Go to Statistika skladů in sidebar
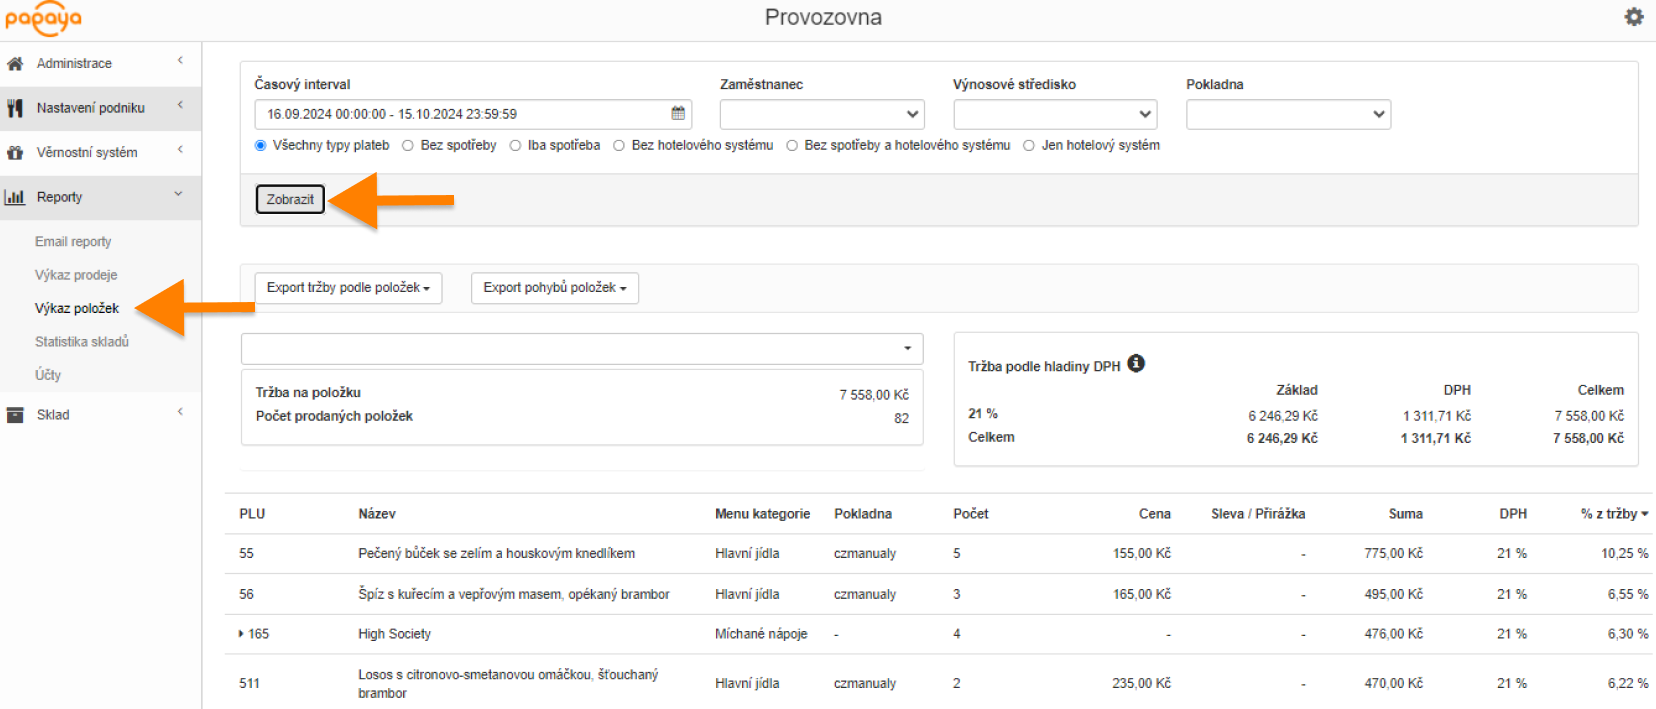 click(x=82, y=342)
